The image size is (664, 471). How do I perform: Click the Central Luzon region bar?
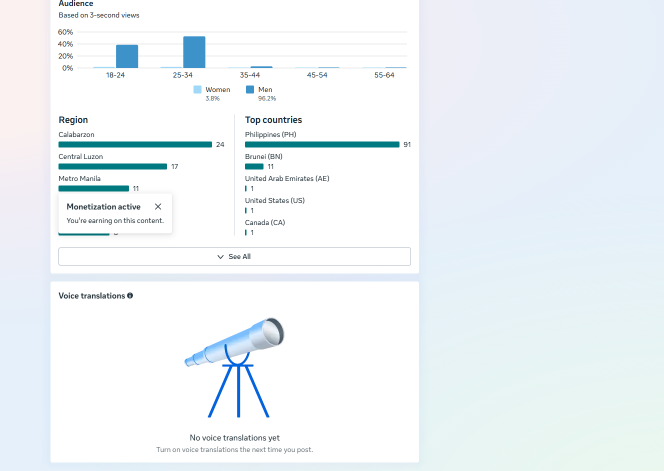(113, 166)
